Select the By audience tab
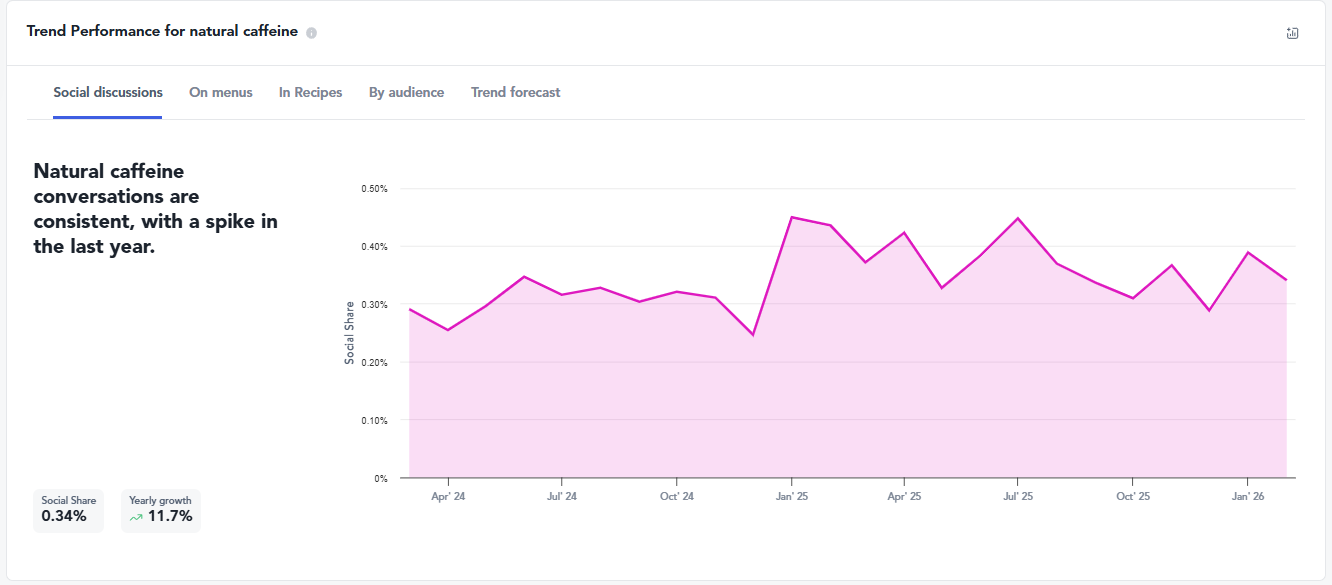This screenshot has height=585, width=1332. 406,92
